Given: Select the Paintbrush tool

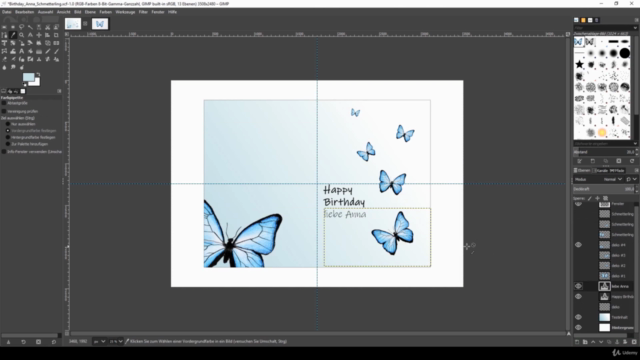Looking at the screenshot, I should tap(56, 51).
